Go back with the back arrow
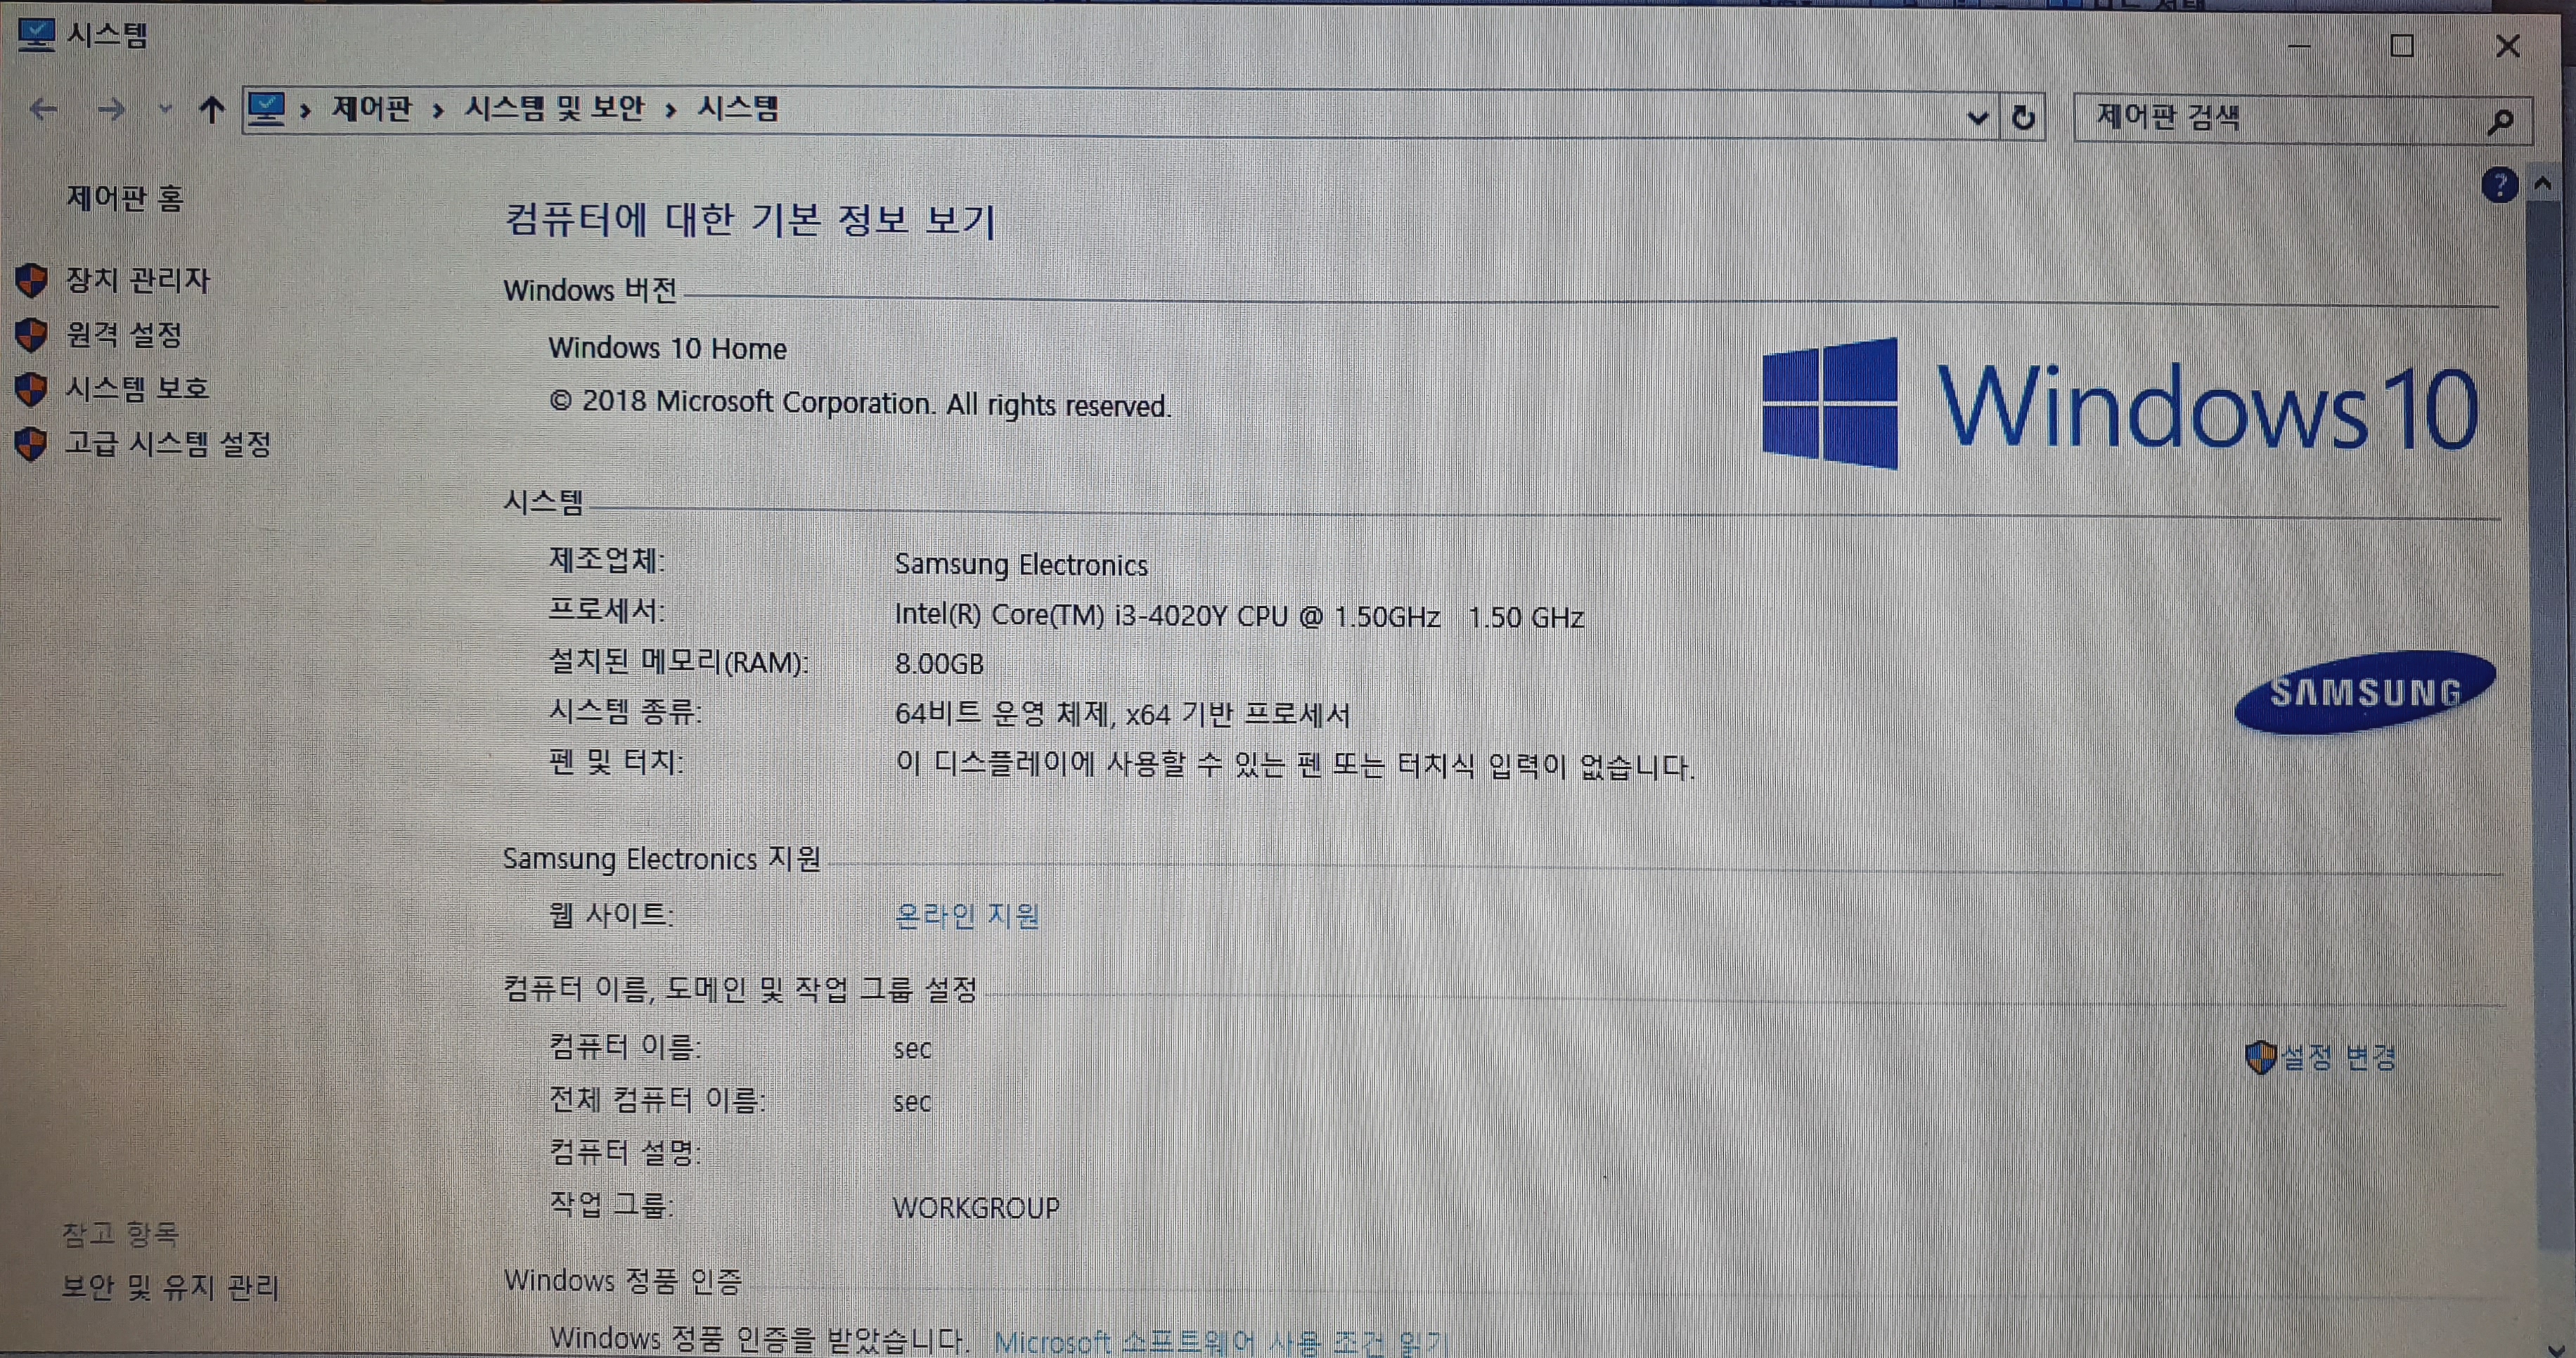Viewport: 2576px width, 1358px height. pyautogui.click(x=44, y=109)
